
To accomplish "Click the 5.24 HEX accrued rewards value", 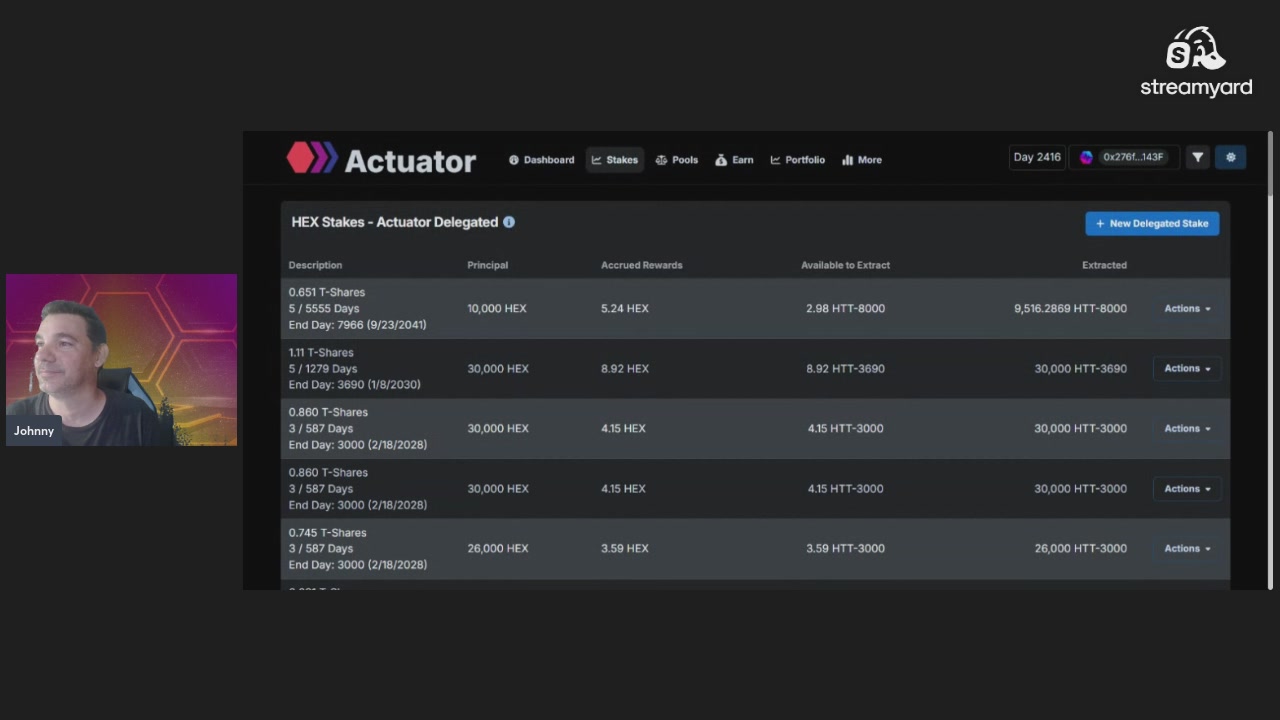I will click(x=624, y=308).
